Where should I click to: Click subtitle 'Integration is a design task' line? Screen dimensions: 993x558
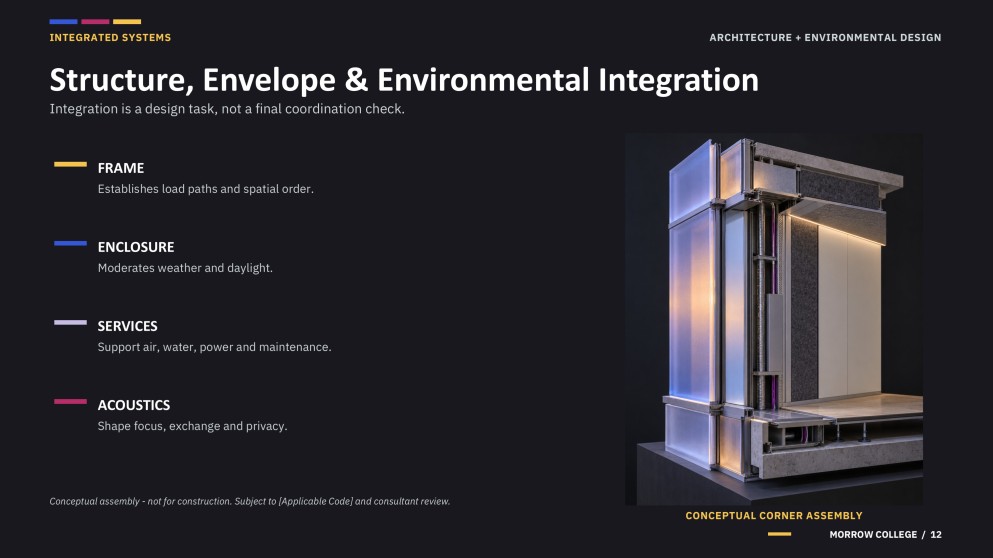coord(227,109)
